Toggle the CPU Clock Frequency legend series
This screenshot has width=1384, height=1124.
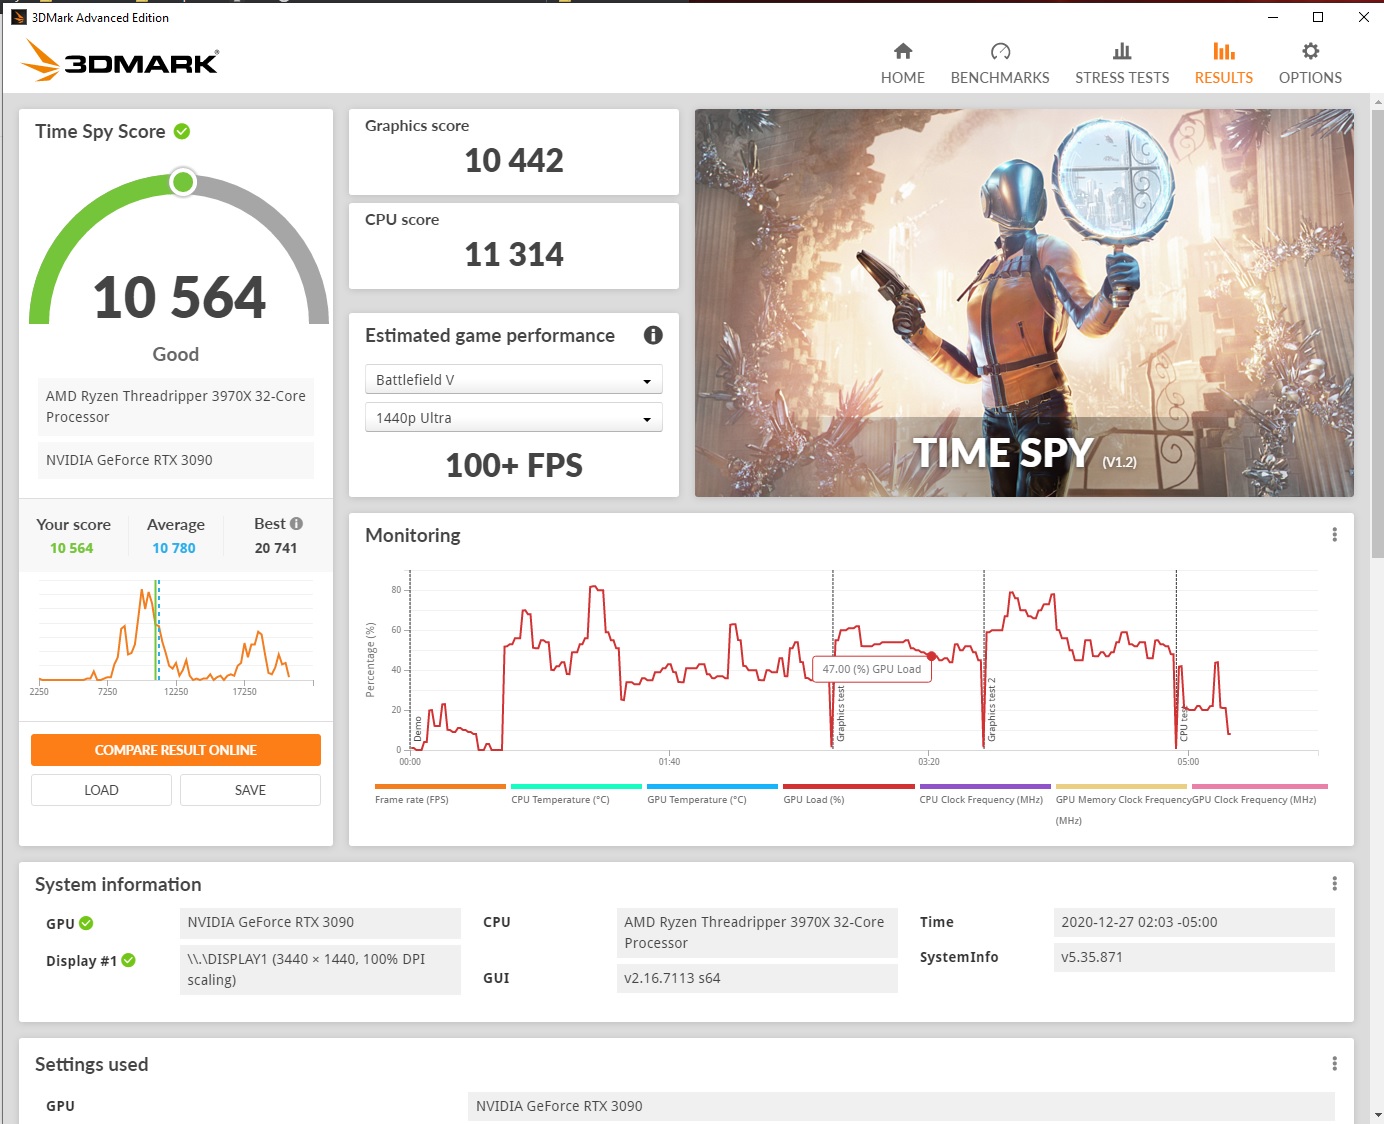(984, 794)
